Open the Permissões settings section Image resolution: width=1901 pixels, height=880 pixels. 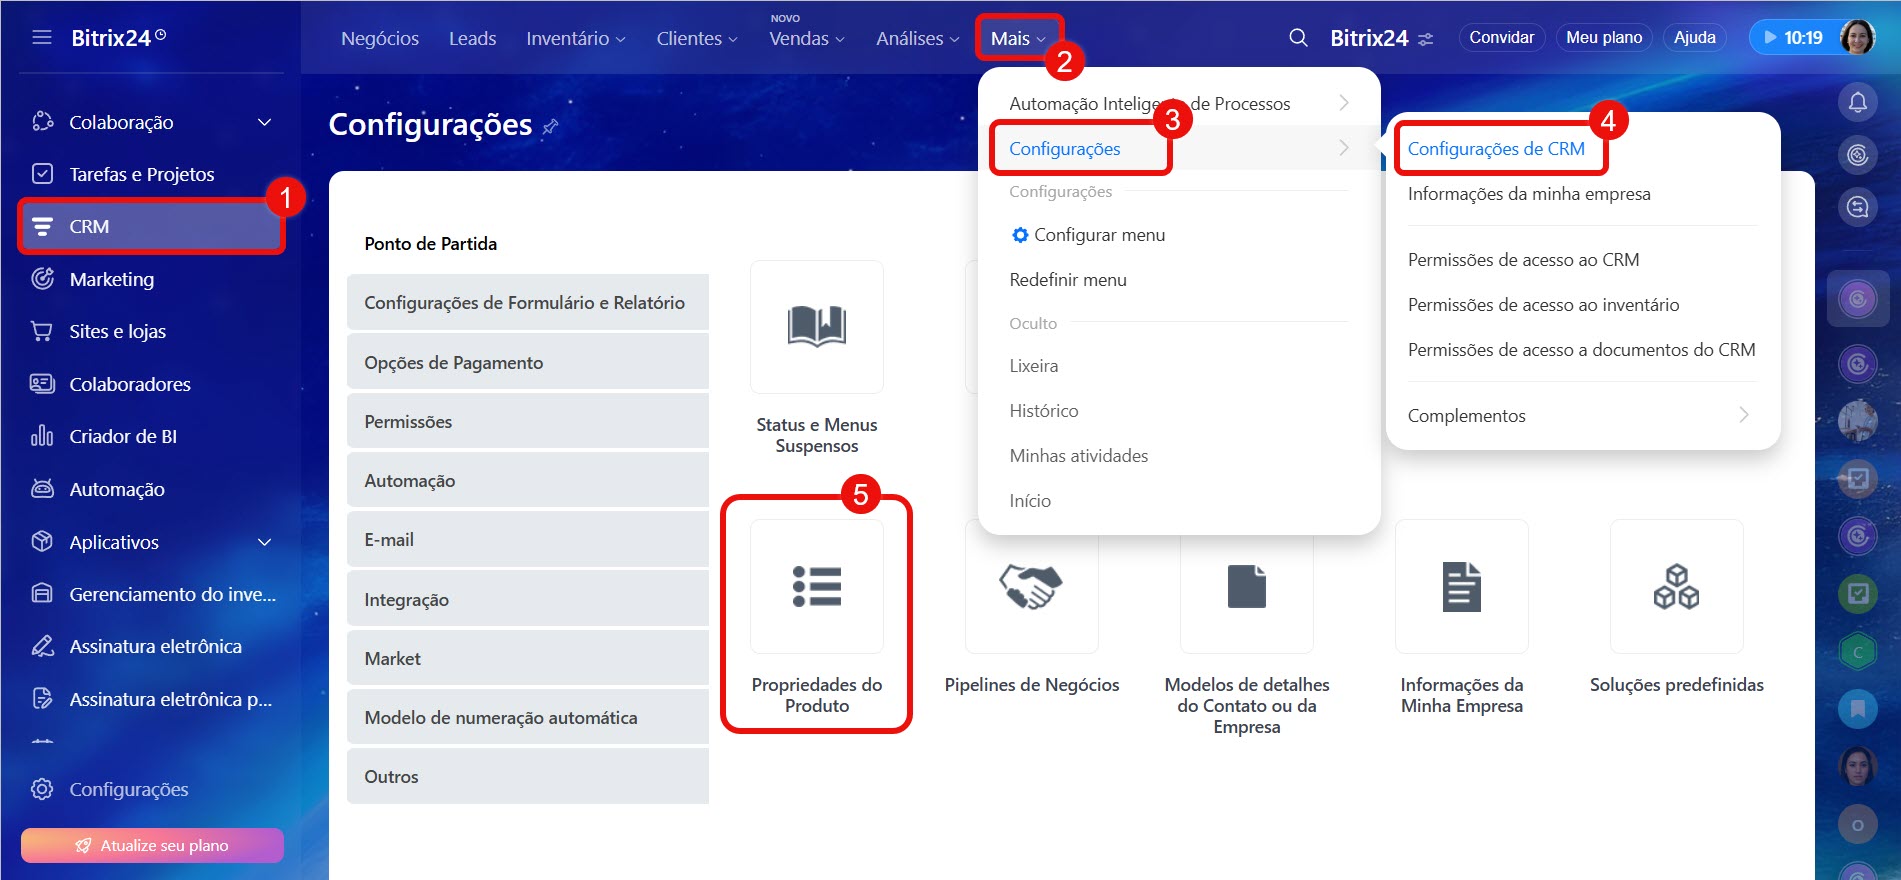click(x=527, y=422)
